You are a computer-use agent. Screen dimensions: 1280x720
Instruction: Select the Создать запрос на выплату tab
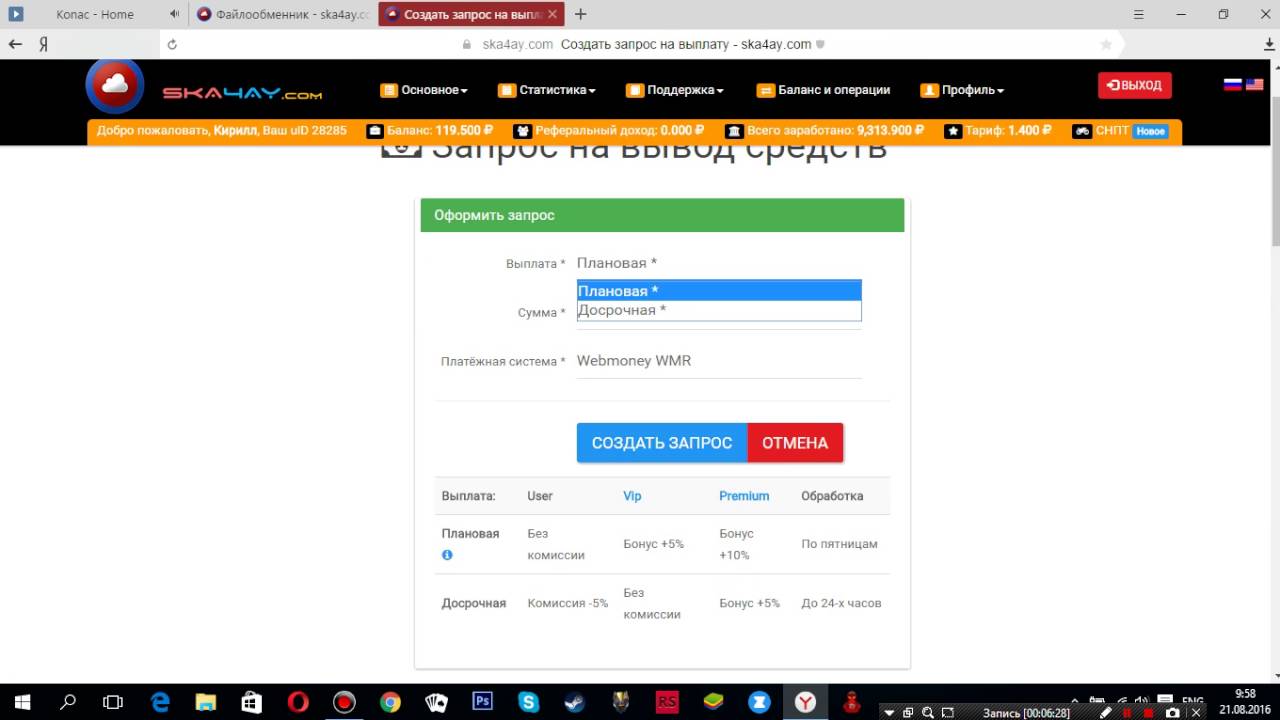469,14
